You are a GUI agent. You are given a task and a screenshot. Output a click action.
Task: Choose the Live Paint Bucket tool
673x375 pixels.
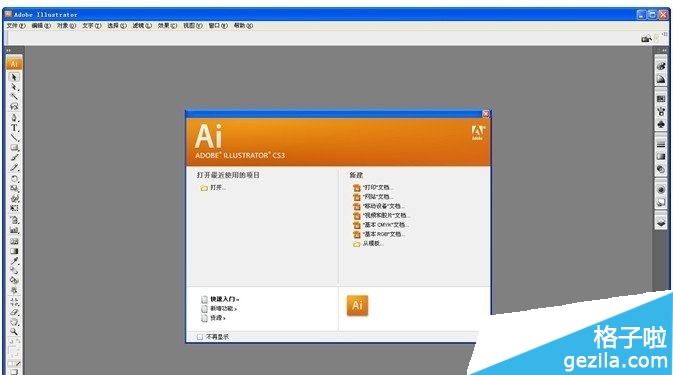14,281
